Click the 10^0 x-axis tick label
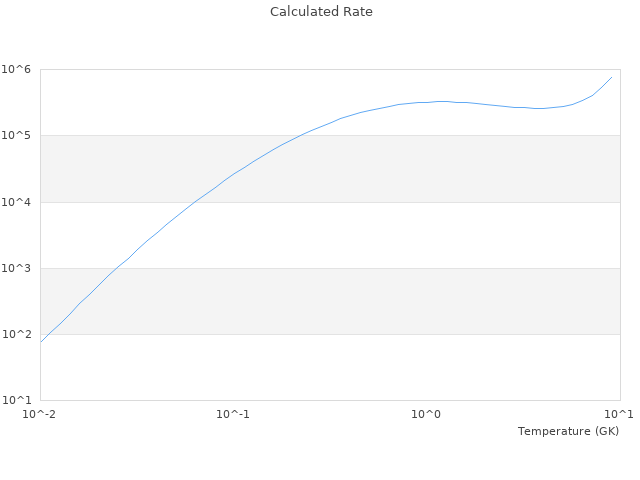 click(x=426, y=414)
